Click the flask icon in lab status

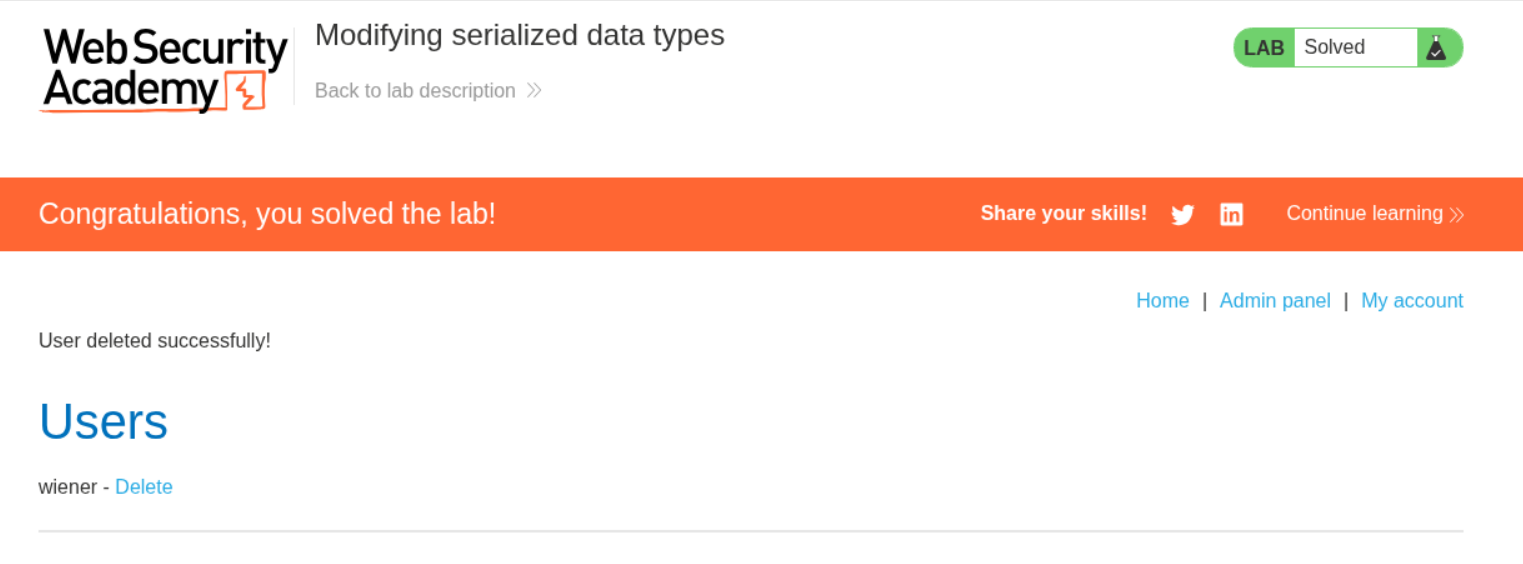(1437, 48)
